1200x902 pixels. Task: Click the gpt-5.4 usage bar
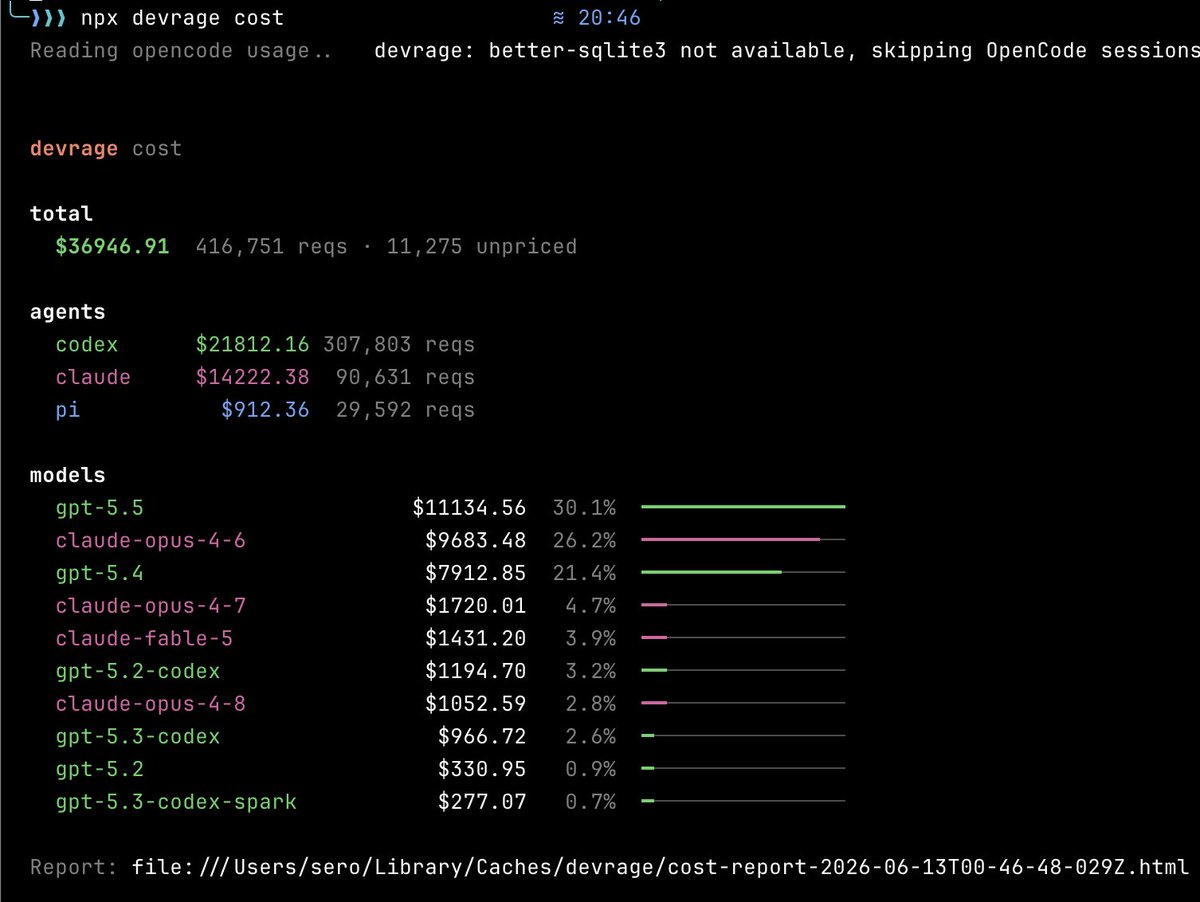click(743, 573)
